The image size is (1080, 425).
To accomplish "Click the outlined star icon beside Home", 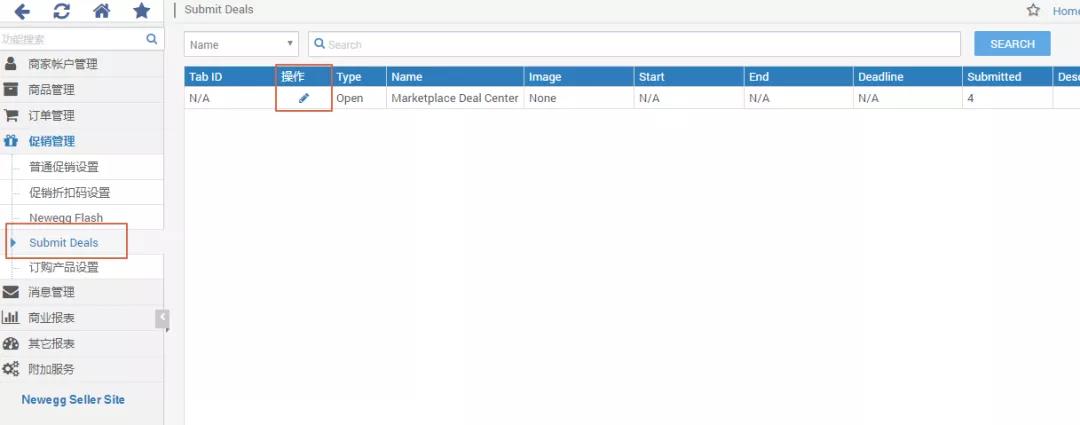I will [x=1034, y=10].
